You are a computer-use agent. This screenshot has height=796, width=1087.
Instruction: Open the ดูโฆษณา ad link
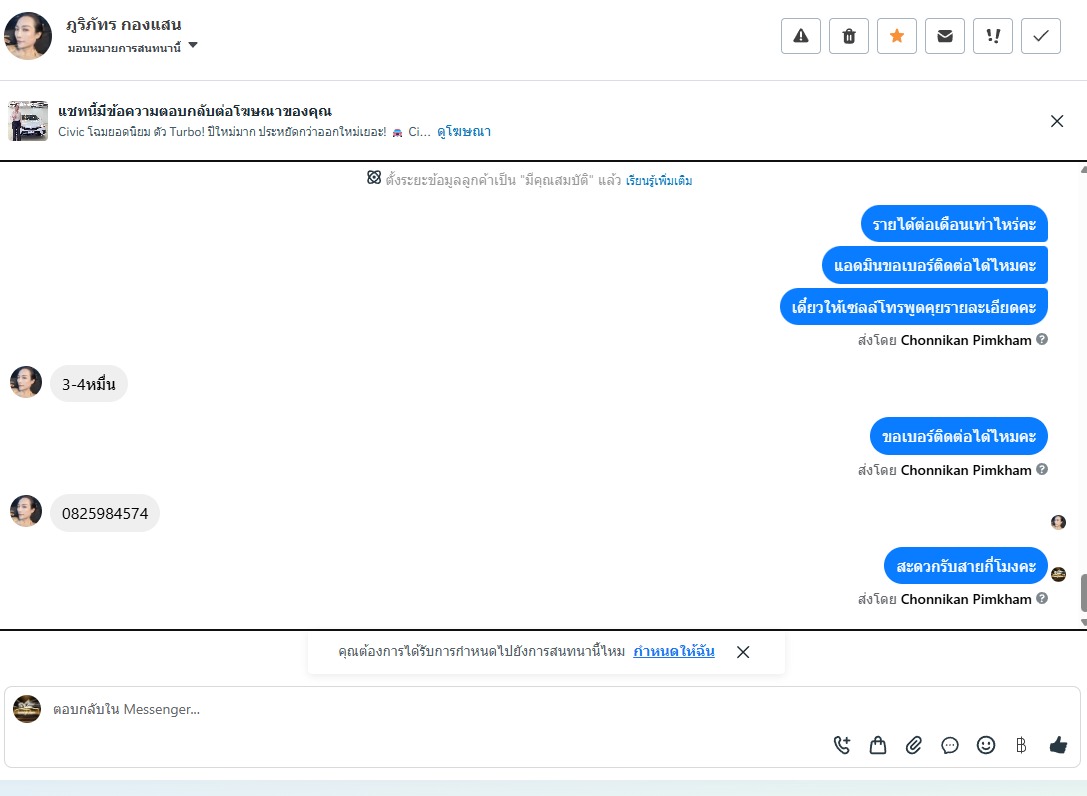tap(464, 131)
